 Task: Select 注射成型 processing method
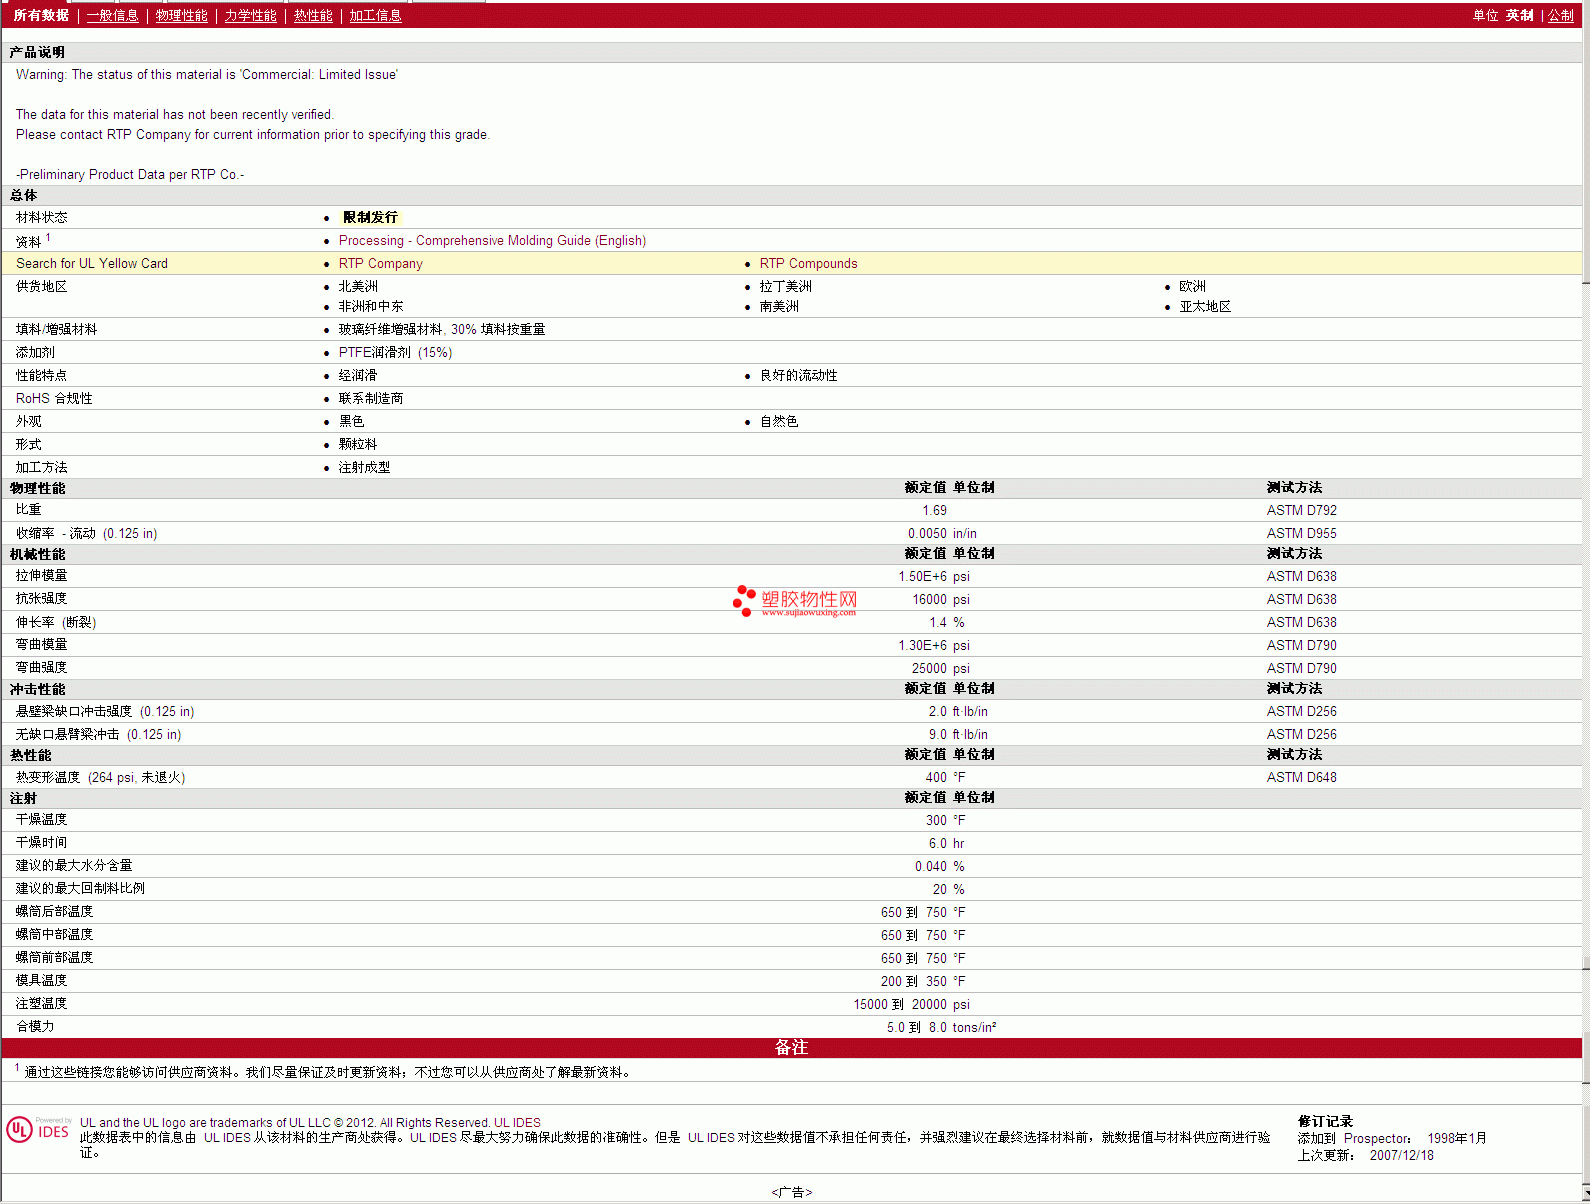(364, 468)
